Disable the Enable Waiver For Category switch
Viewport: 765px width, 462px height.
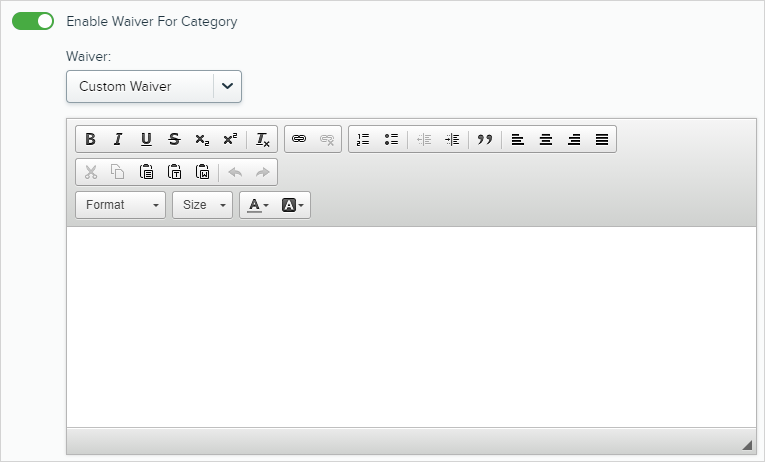(33, 20)
